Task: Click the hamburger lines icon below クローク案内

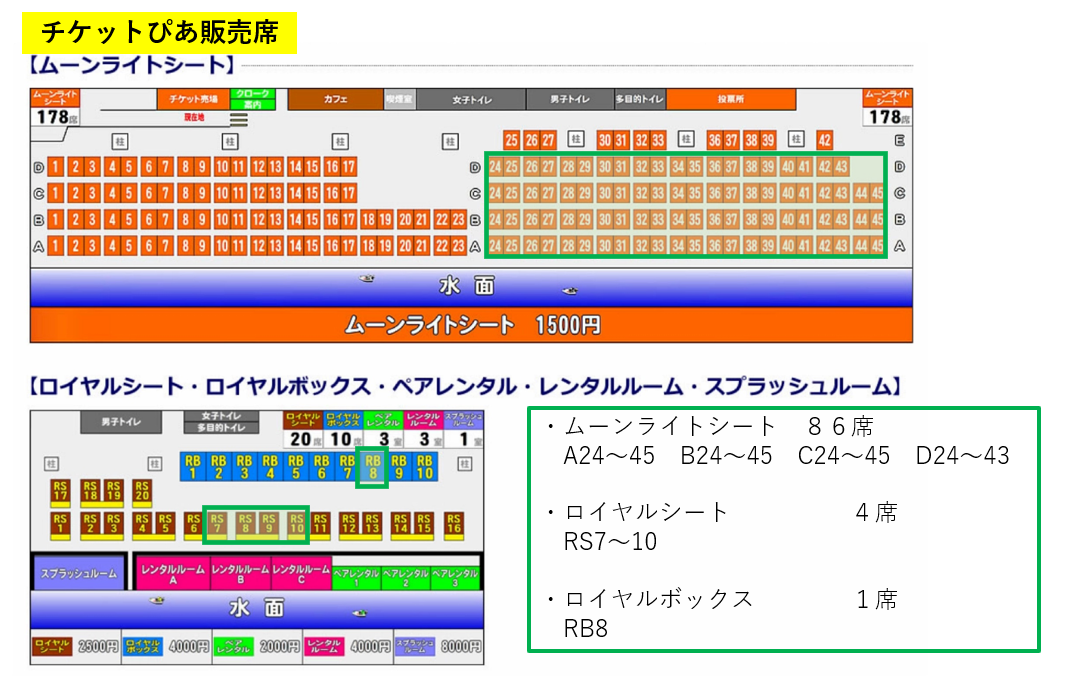Action: (x=239, y=119)
